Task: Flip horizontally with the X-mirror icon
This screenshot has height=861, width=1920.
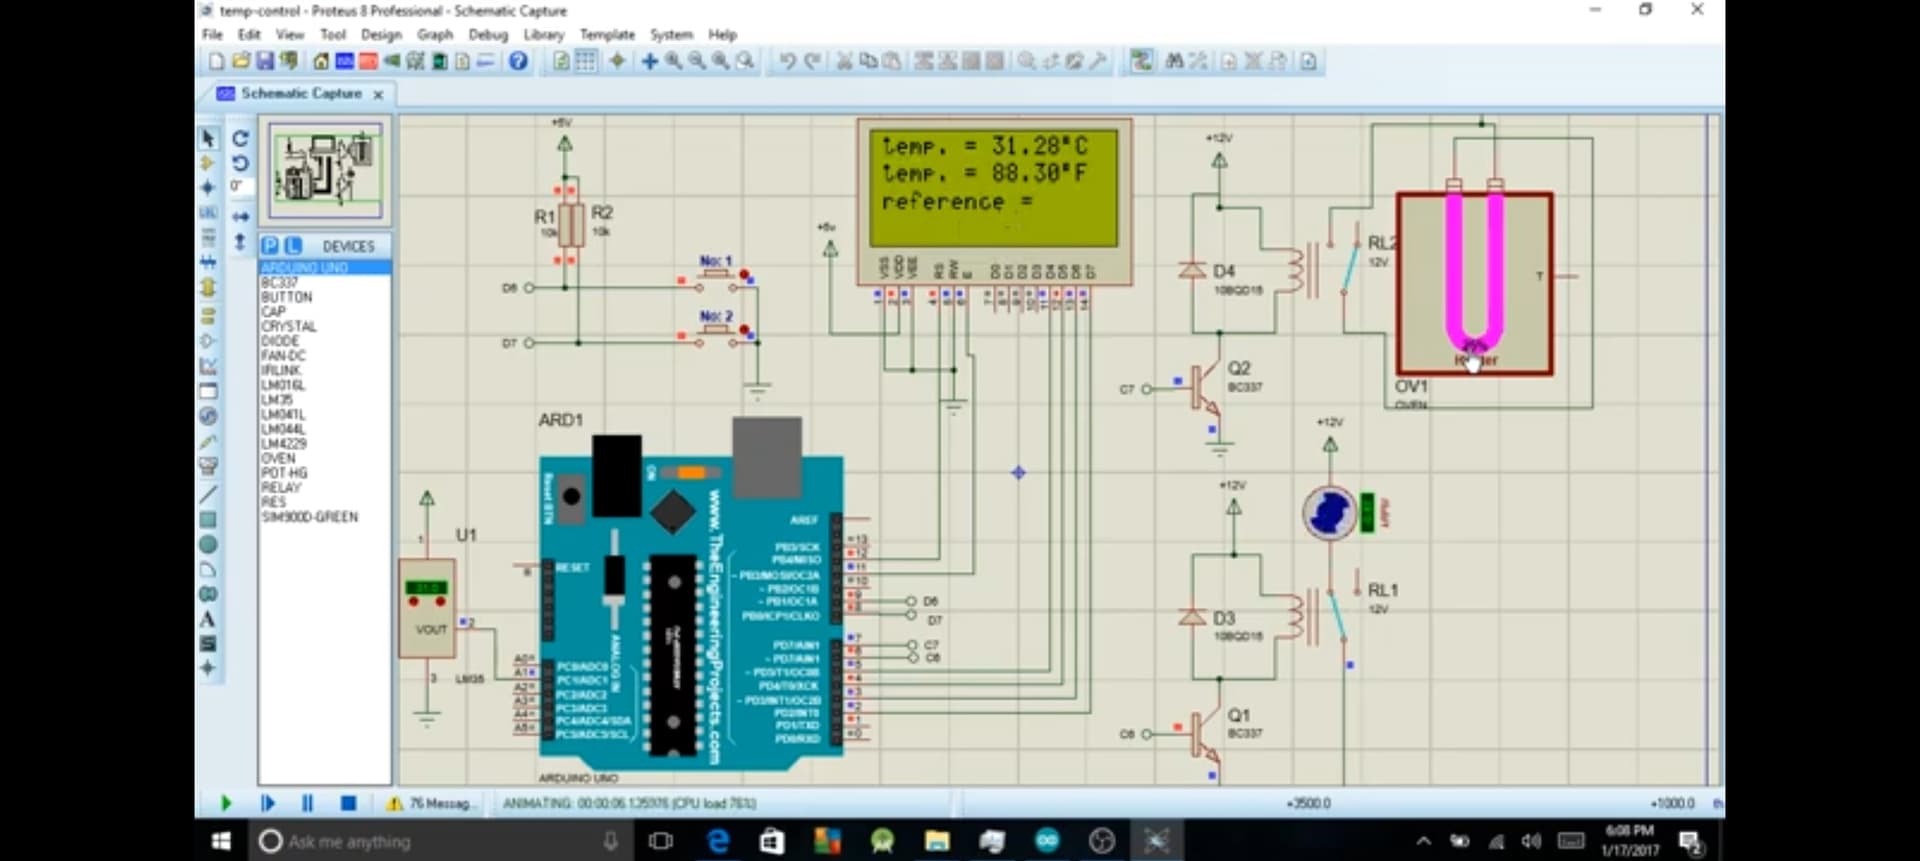Action: [240, 216]
